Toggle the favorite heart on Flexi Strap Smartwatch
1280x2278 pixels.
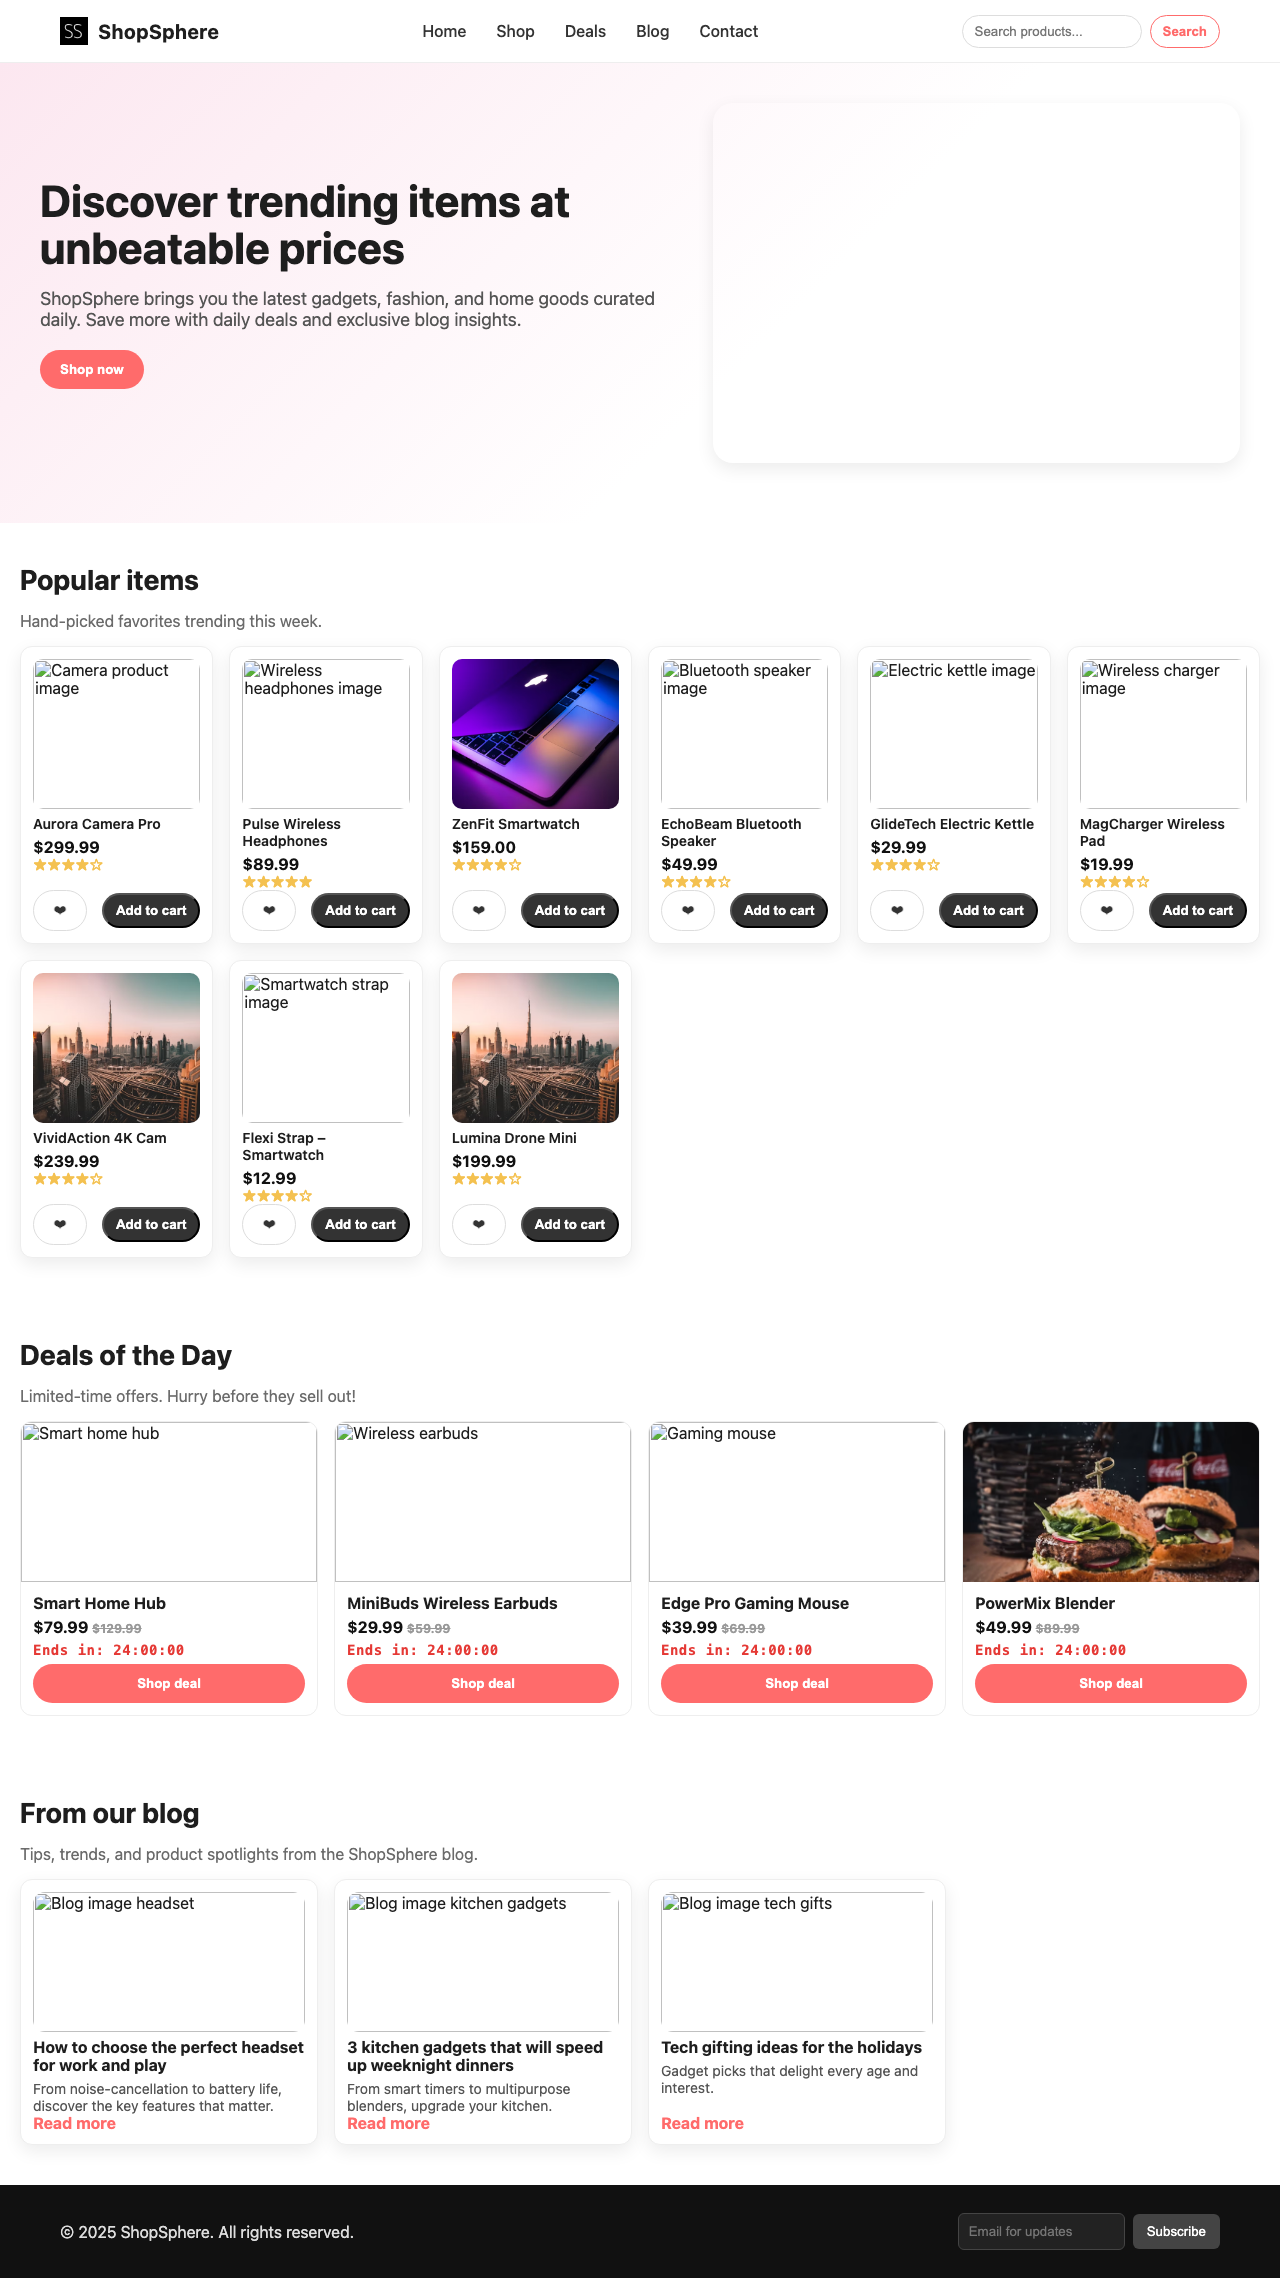tap(268, 1224)
